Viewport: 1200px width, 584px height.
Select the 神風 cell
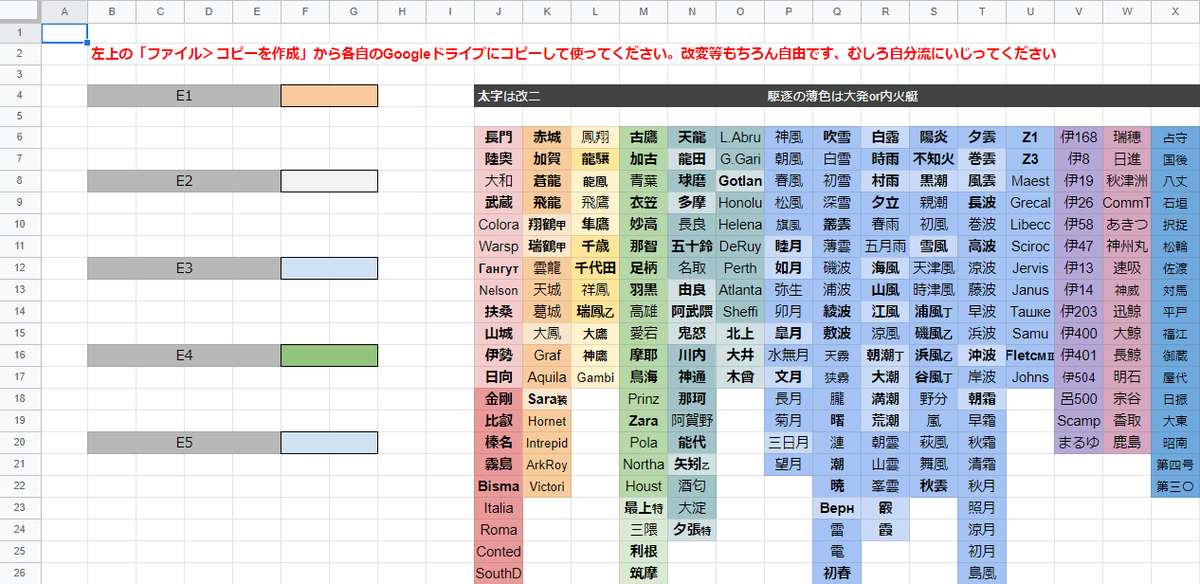click(x=788, y=137)
